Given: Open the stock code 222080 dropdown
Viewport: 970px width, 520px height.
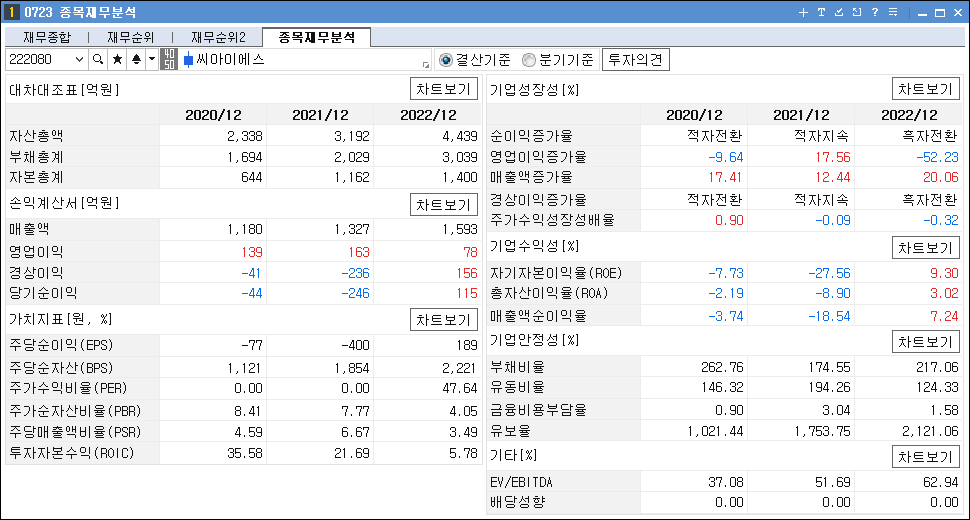Looking at the screenshot, I should (79, 59).
